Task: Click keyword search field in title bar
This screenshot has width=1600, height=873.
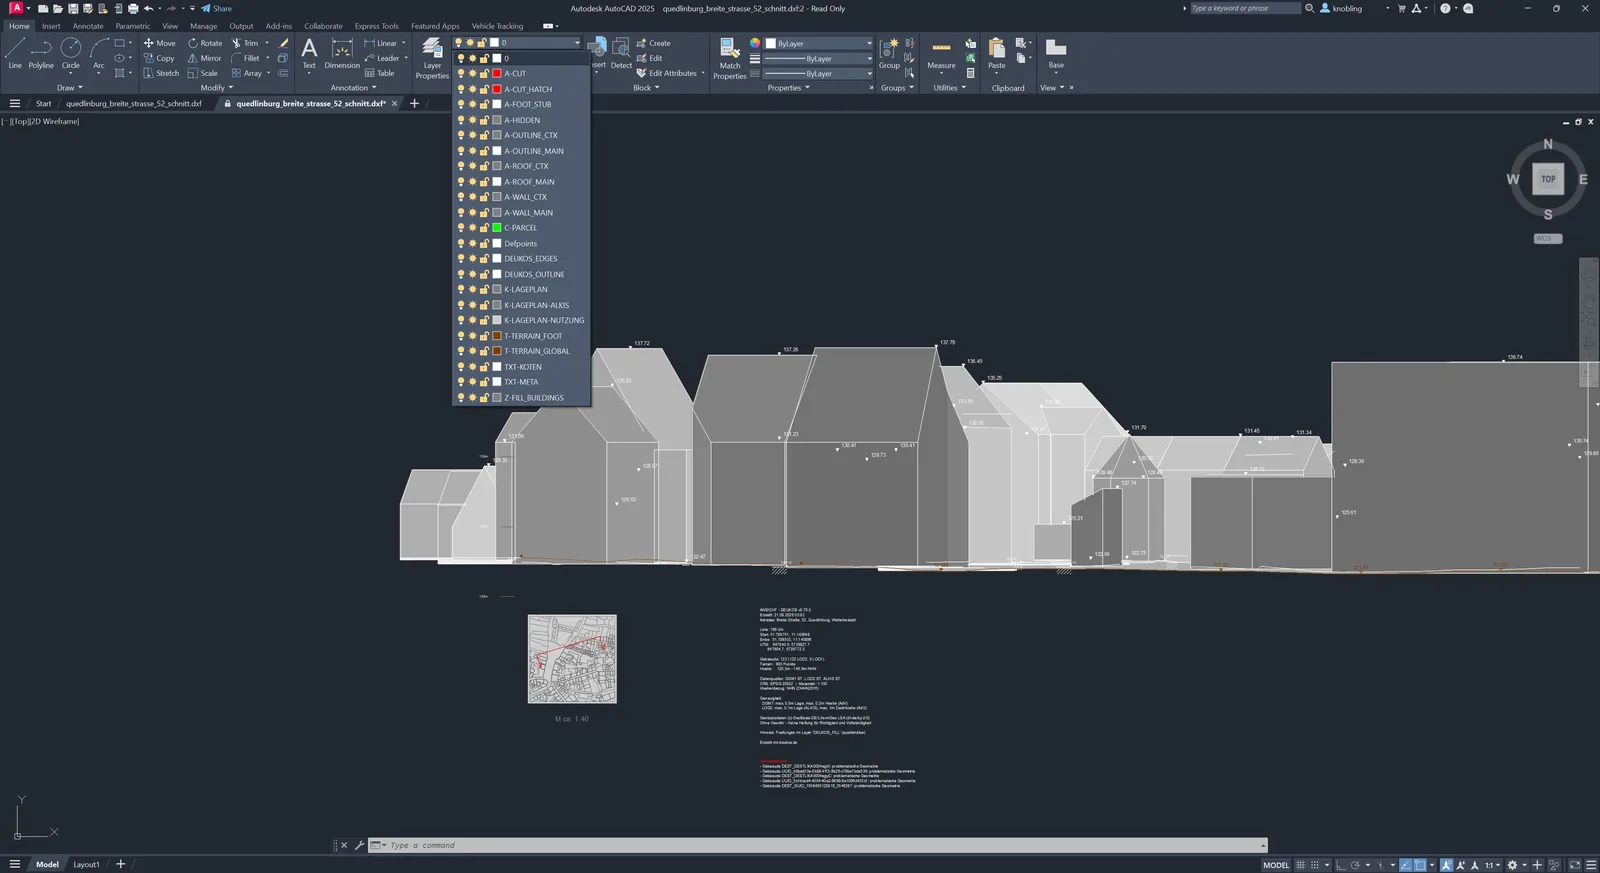Action: [1245, 8]
